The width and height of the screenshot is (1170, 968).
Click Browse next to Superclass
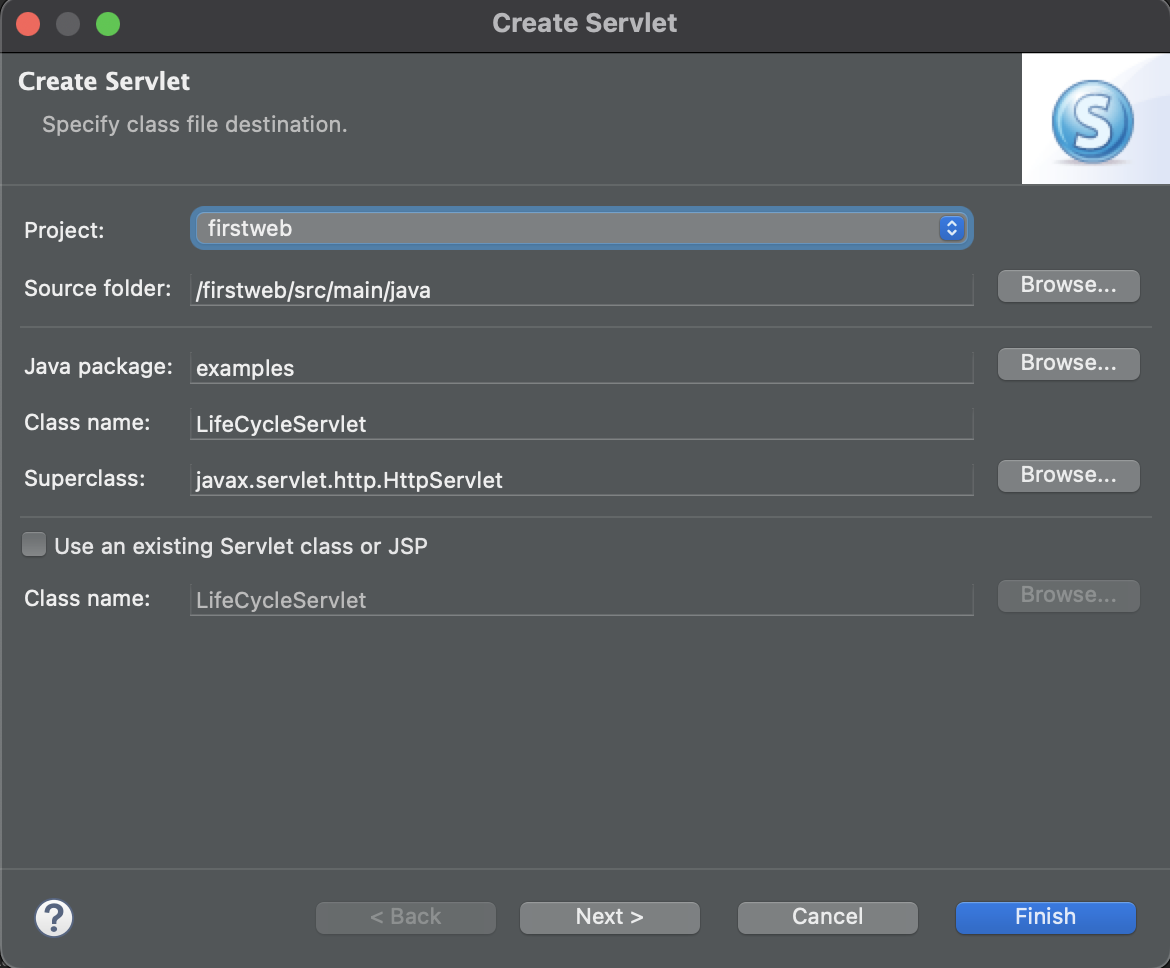[x=1068, y=476]
